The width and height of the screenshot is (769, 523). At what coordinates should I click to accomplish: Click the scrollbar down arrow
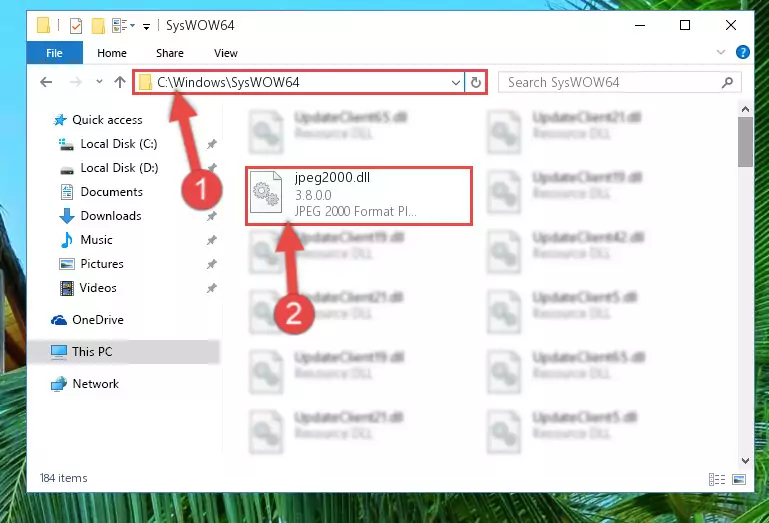(745, 461)
